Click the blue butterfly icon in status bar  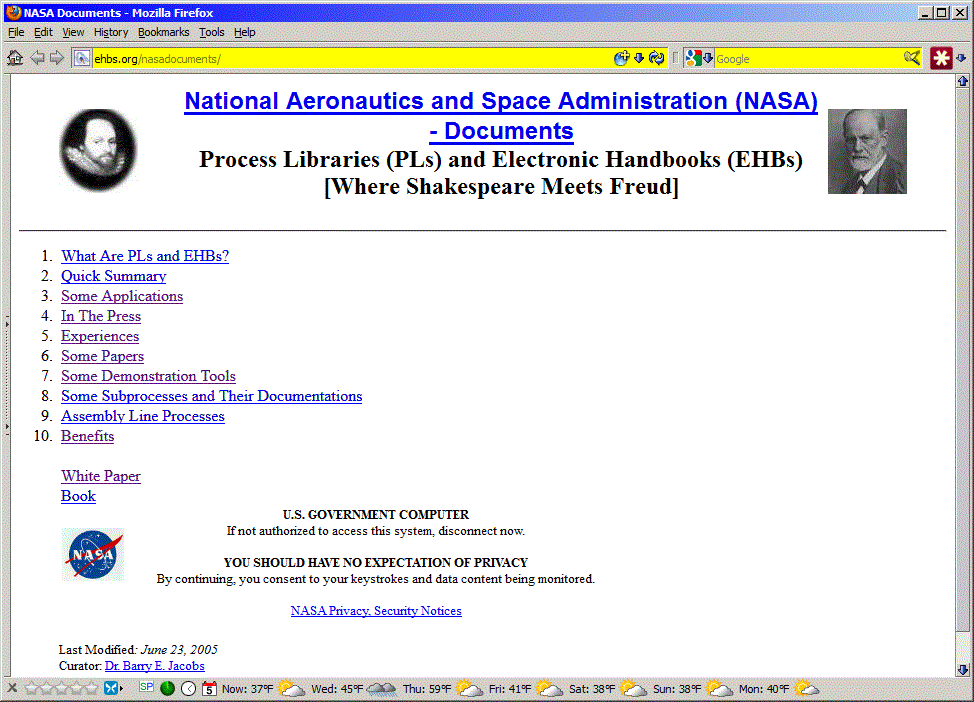point(111,688)
